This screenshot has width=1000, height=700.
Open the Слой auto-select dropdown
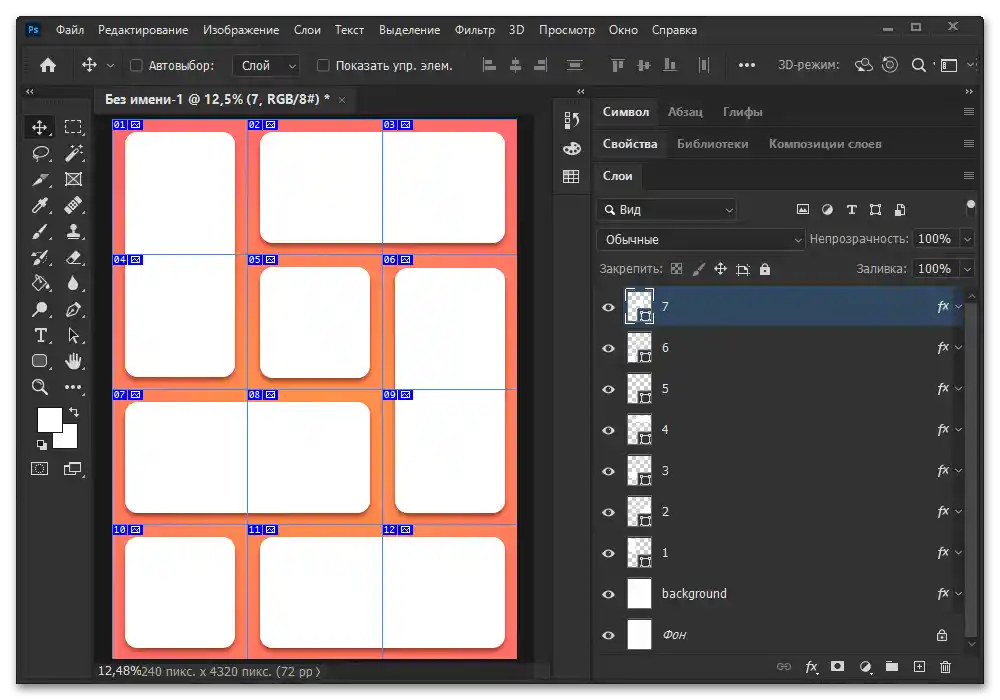tap(267, 66)
